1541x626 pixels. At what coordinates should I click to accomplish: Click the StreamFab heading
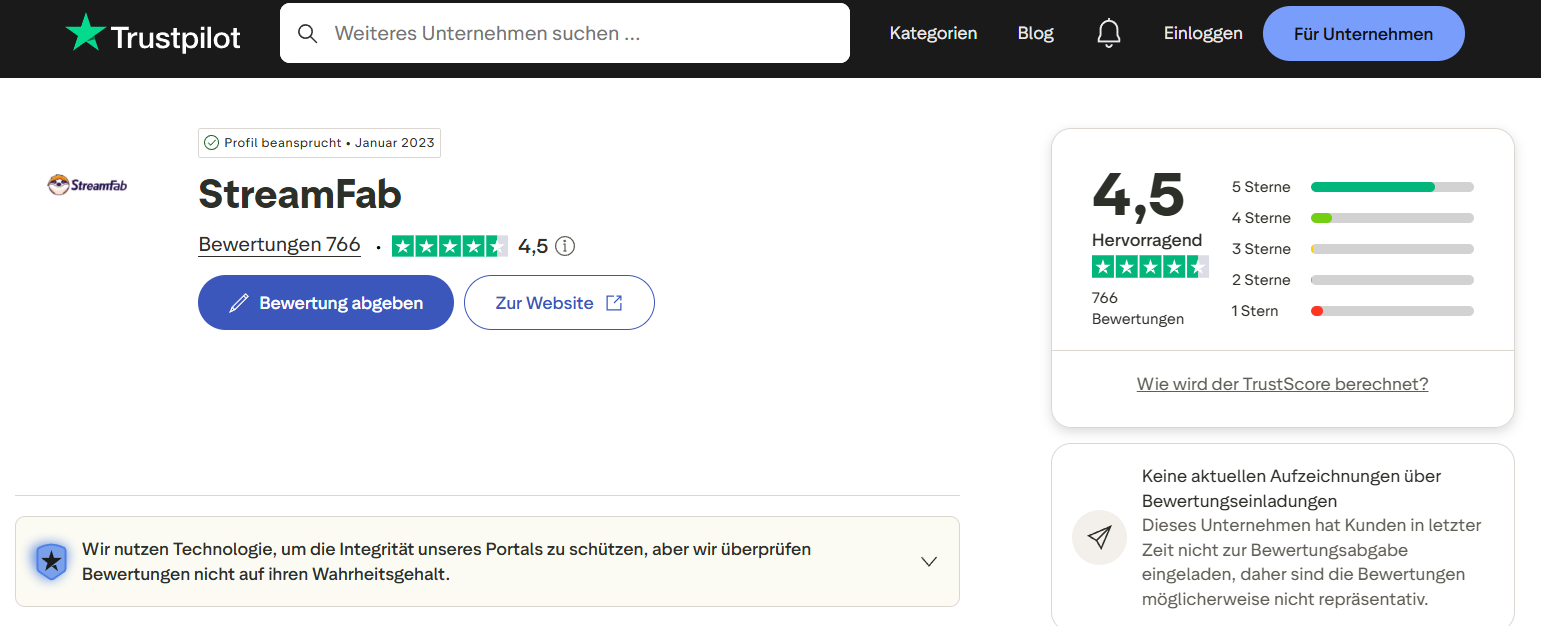click(x=300, y=194)
